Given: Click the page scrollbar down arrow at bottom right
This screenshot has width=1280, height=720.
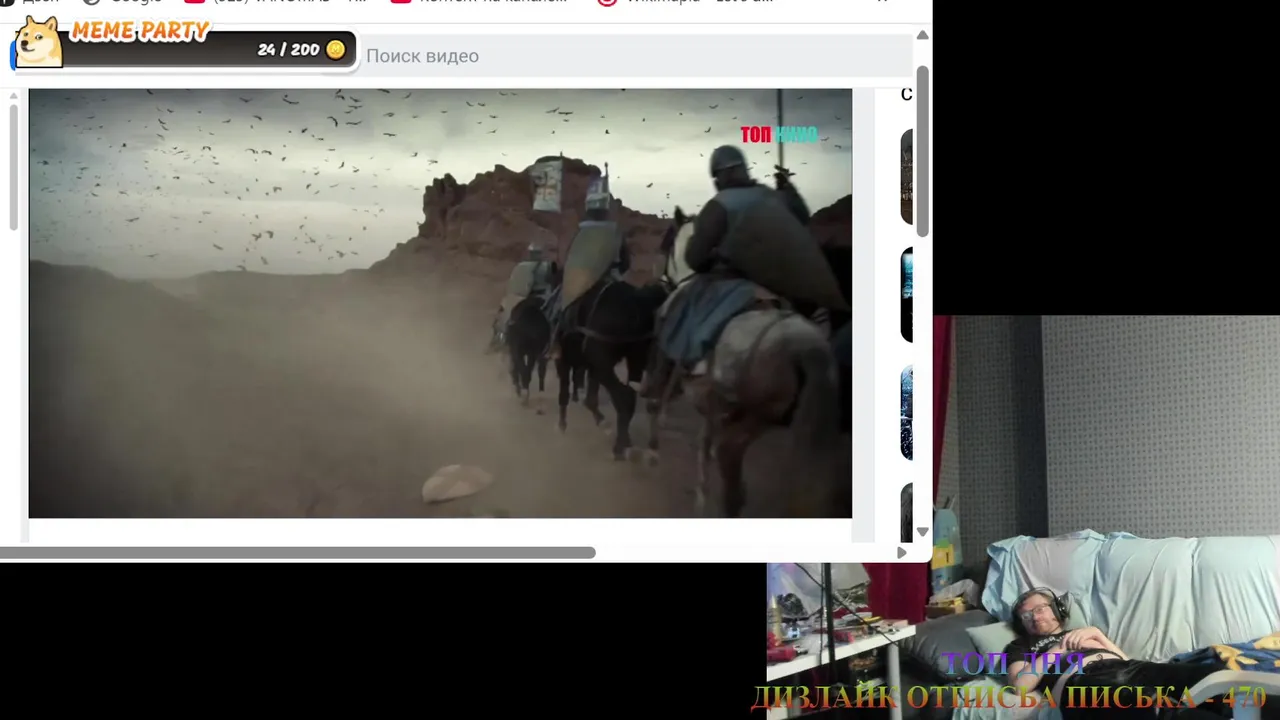Looking at the screenshot, I should coord(923,531).
